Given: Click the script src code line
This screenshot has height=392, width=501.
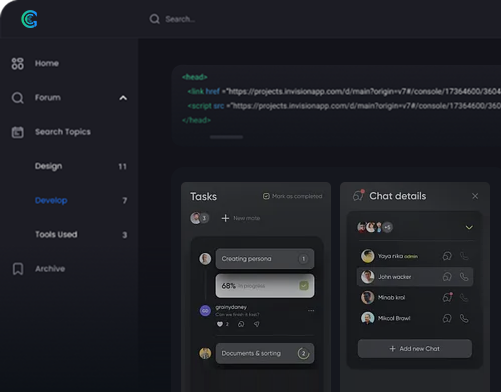Looking at the screenshot, I should (x=344, y=106).
